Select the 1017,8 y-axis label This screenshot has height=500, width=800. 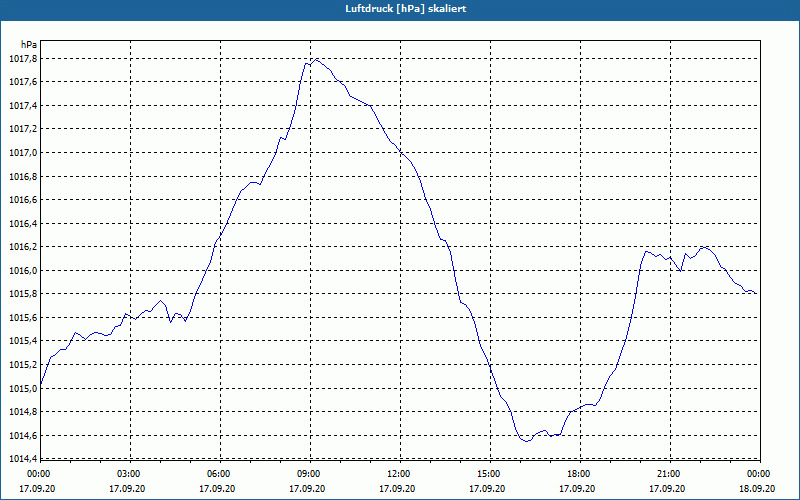click(23, 59)
